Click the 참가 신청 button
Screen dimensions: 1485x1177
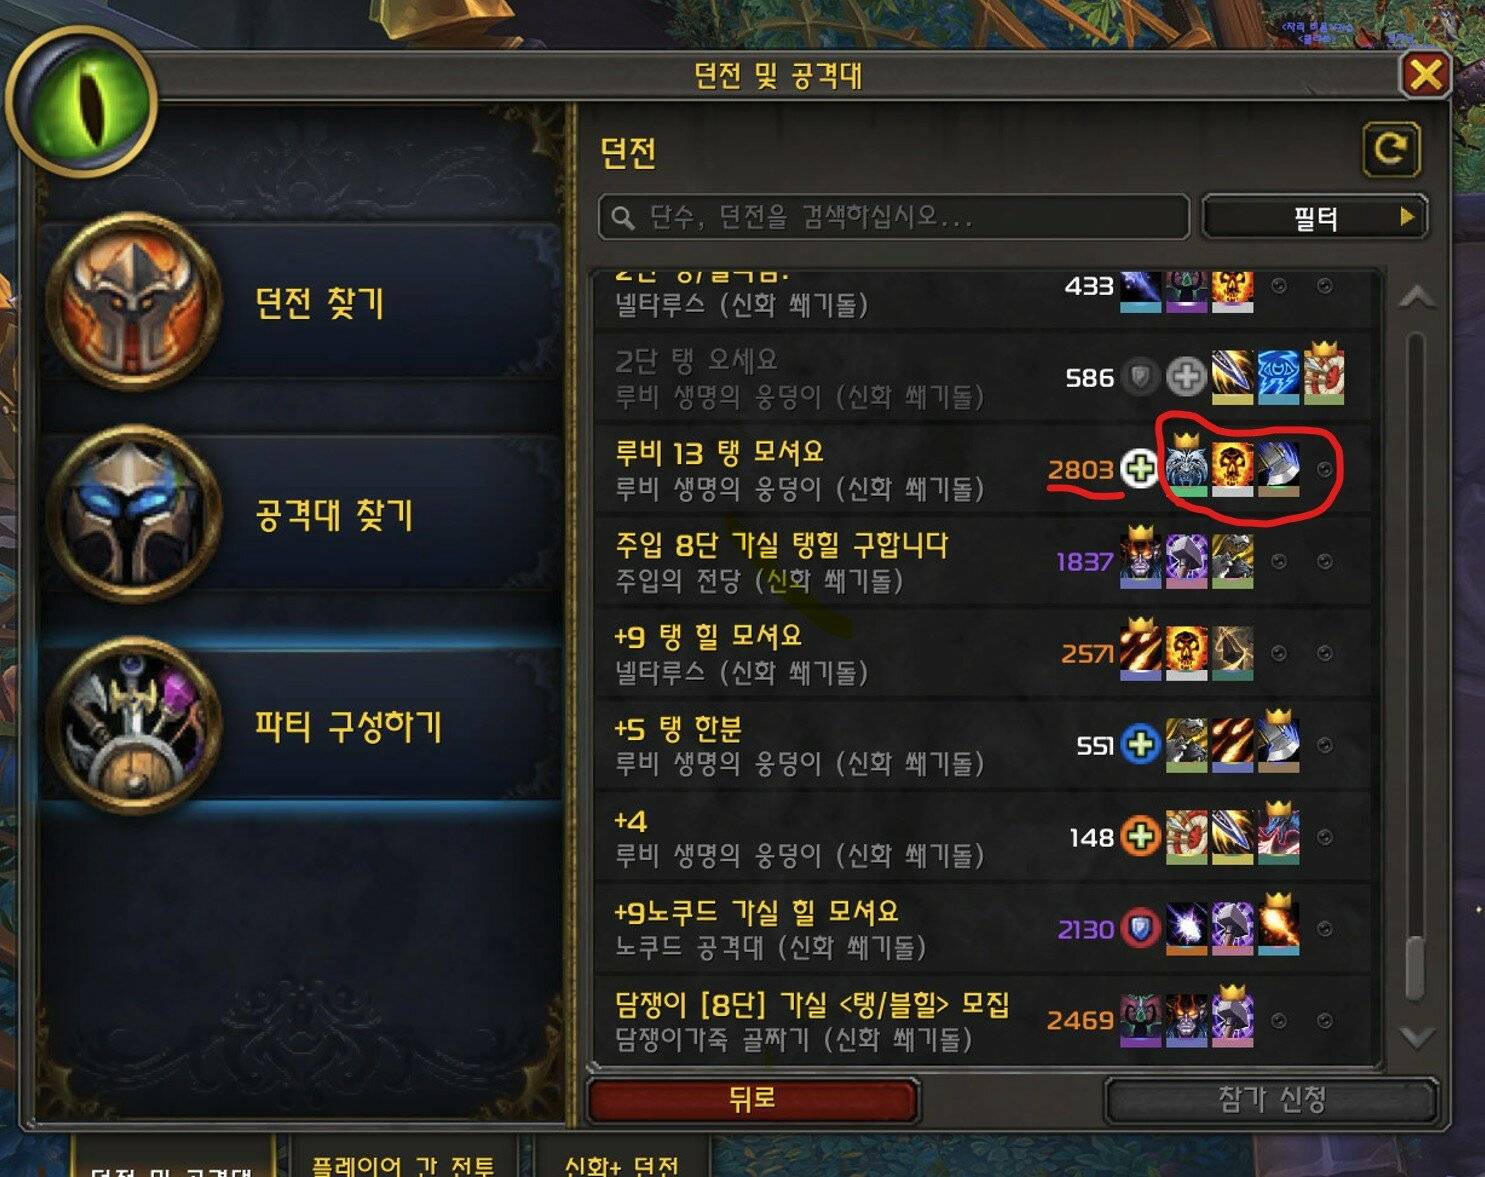point(1271,1100)
